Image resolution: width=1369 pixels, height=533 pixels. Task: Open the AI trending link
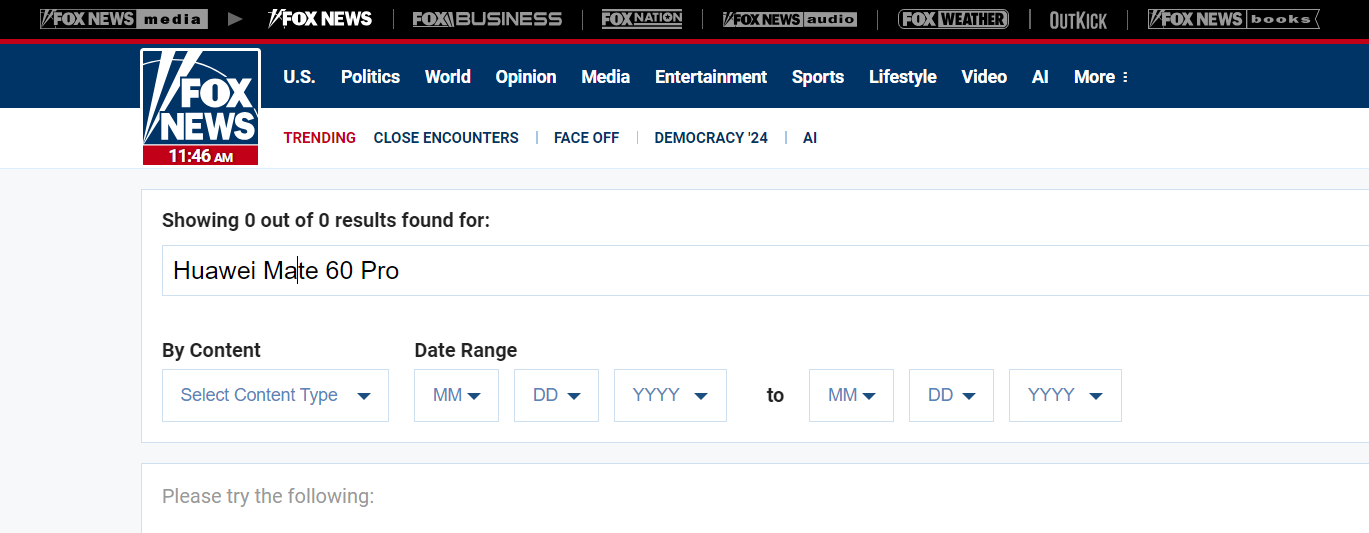(810, 138)
